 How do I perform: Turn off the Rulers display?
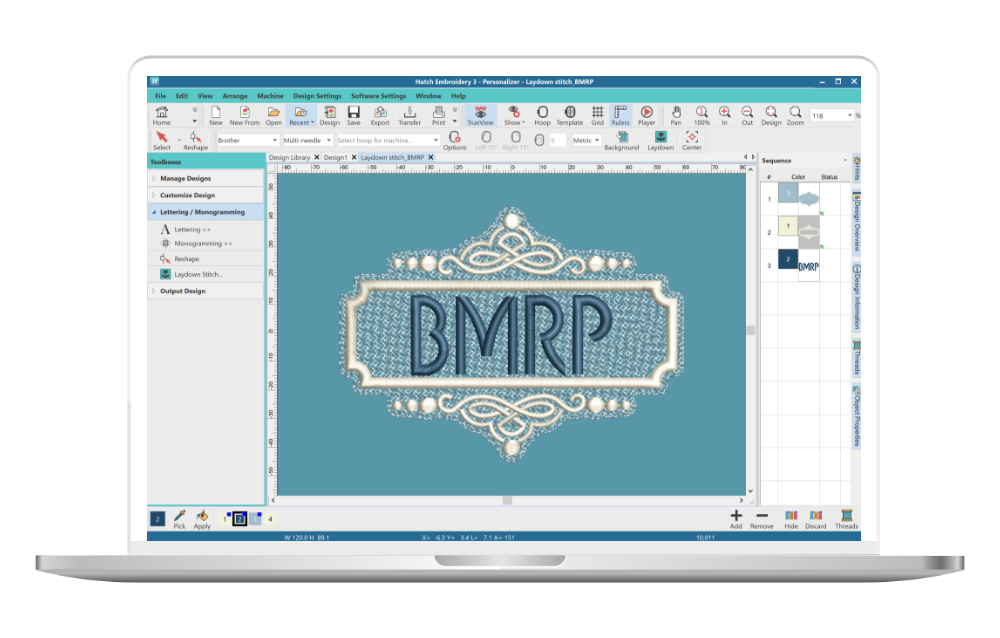click(620, 114)
